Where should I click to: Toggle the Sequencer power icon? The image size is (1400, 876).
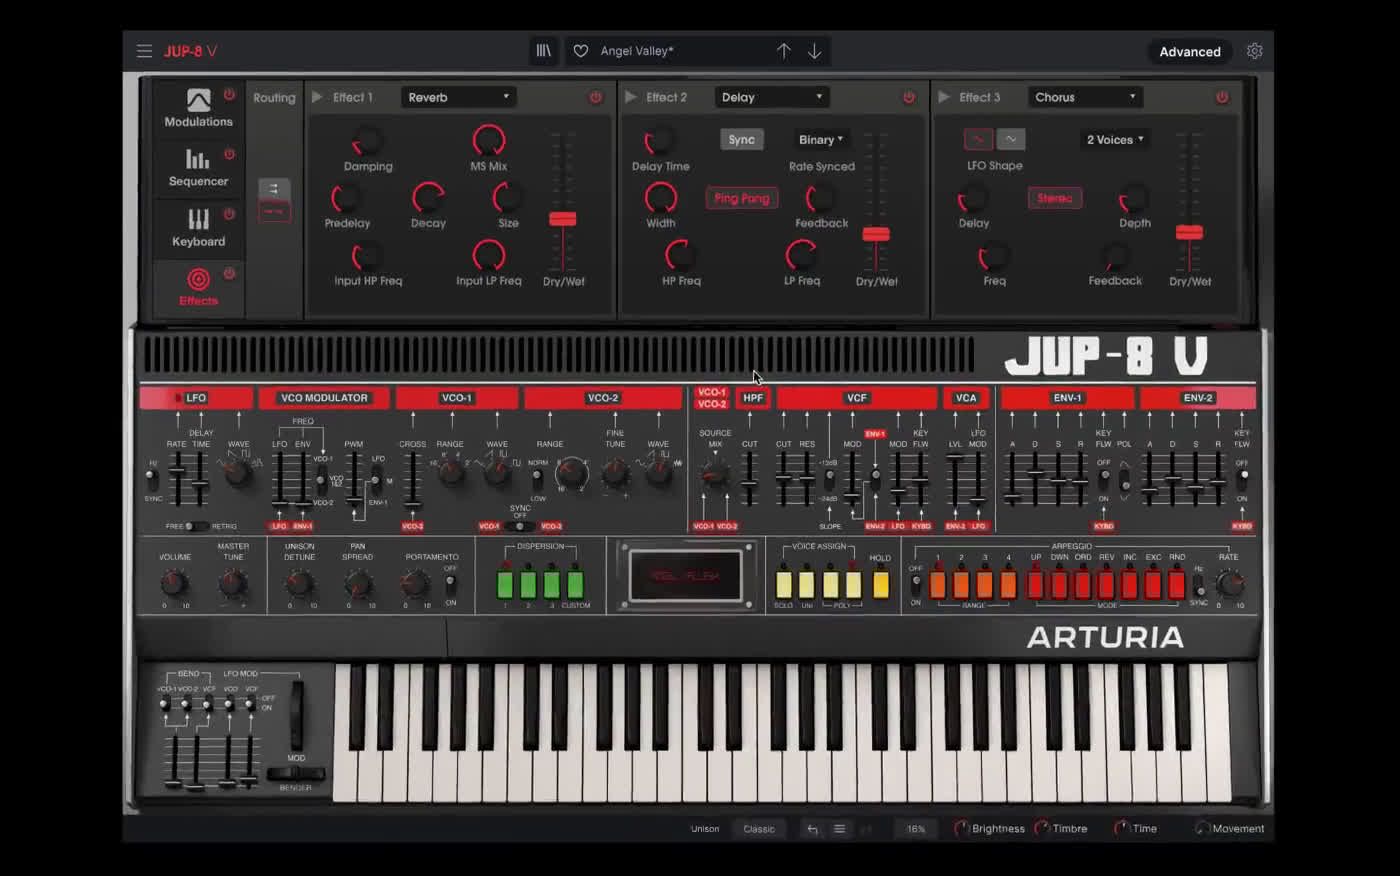click(229, 154)
